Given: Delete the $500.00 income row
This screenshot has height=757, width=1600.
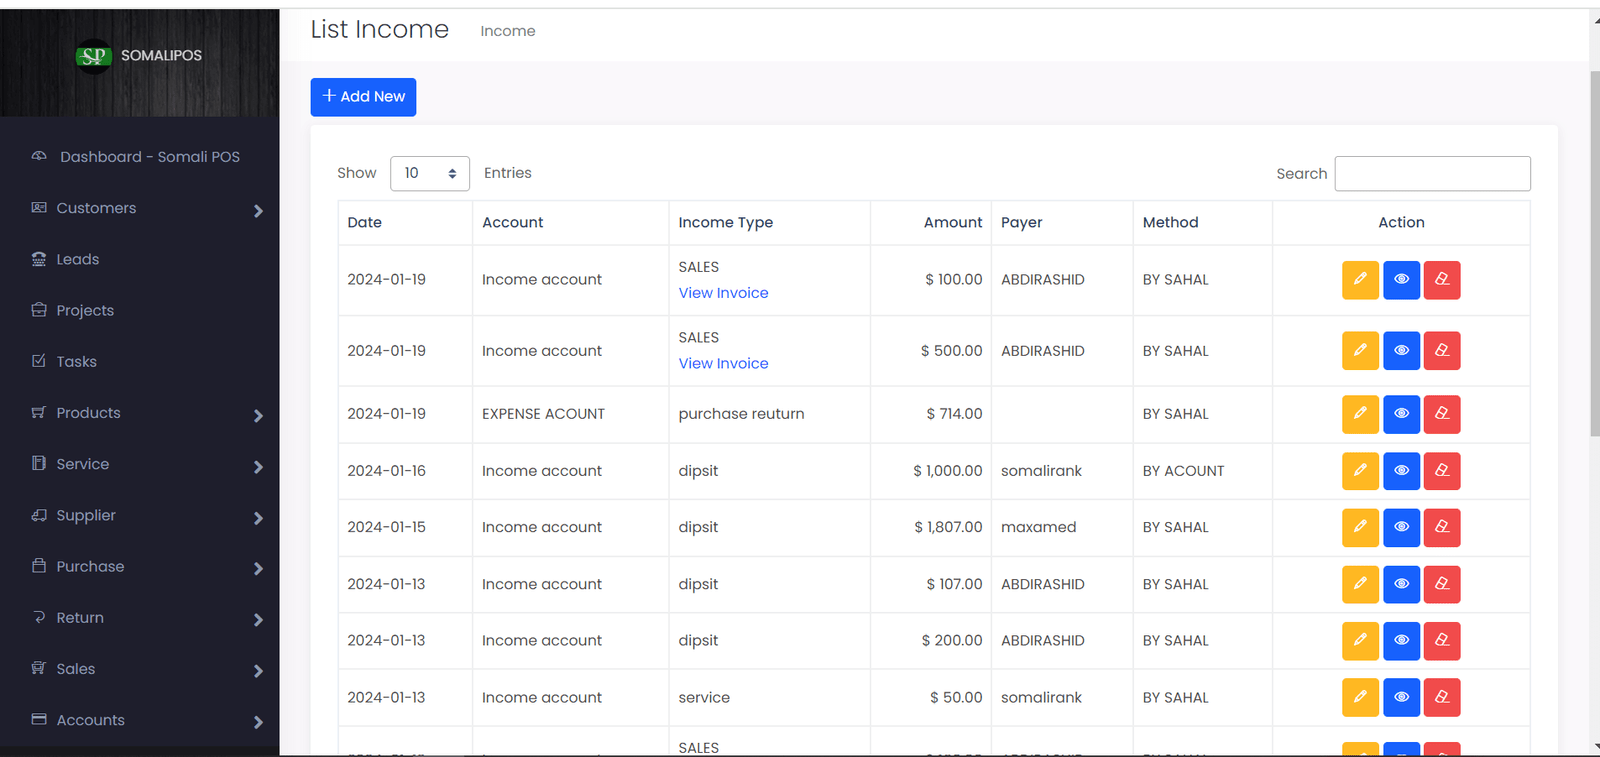Looking at the screenshot, I should (1442, 351).
